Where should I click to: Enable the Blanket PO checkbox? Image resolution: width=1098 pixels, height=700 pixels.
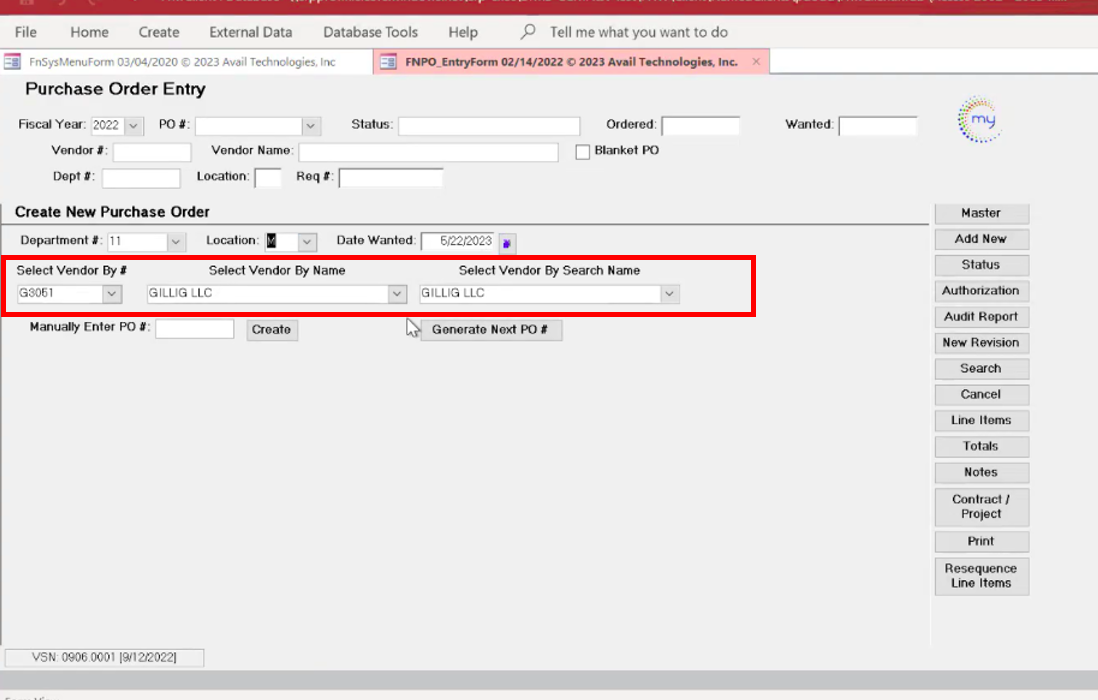(x=583, y=152)
